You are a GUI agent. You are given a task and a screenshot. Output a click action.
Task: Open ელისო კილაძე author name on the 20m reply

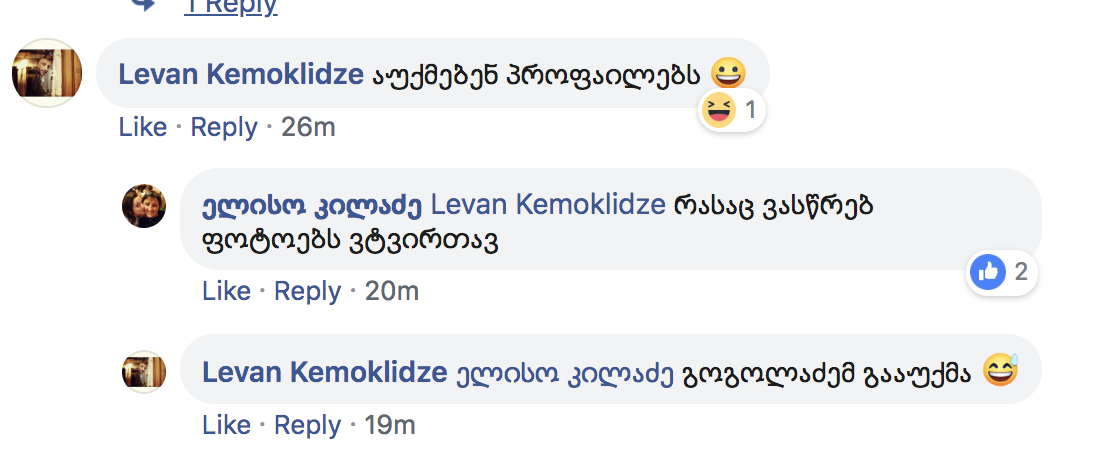coord(311,206)
